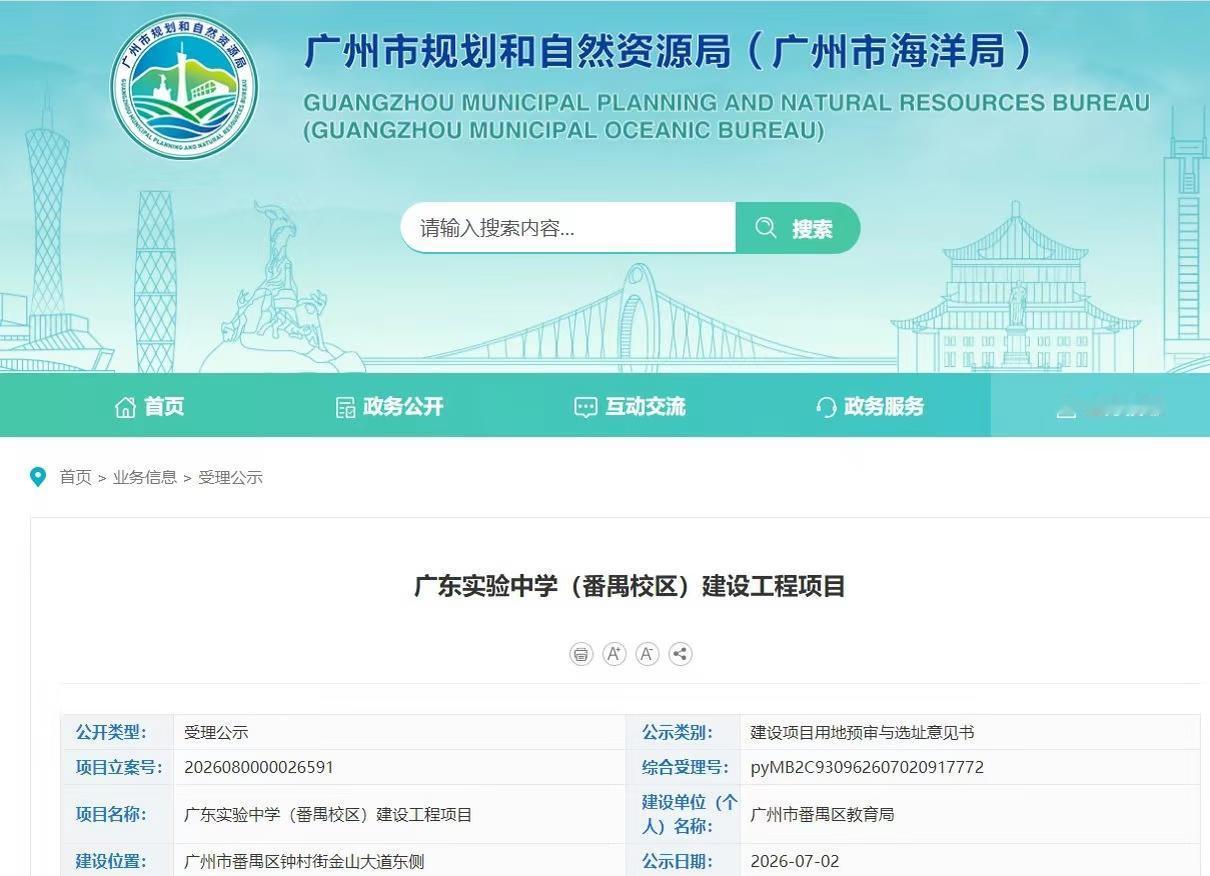This screenshot has height=876, width=1210.
Task: Click the share icon under the title
Action: tap(680, 654)
